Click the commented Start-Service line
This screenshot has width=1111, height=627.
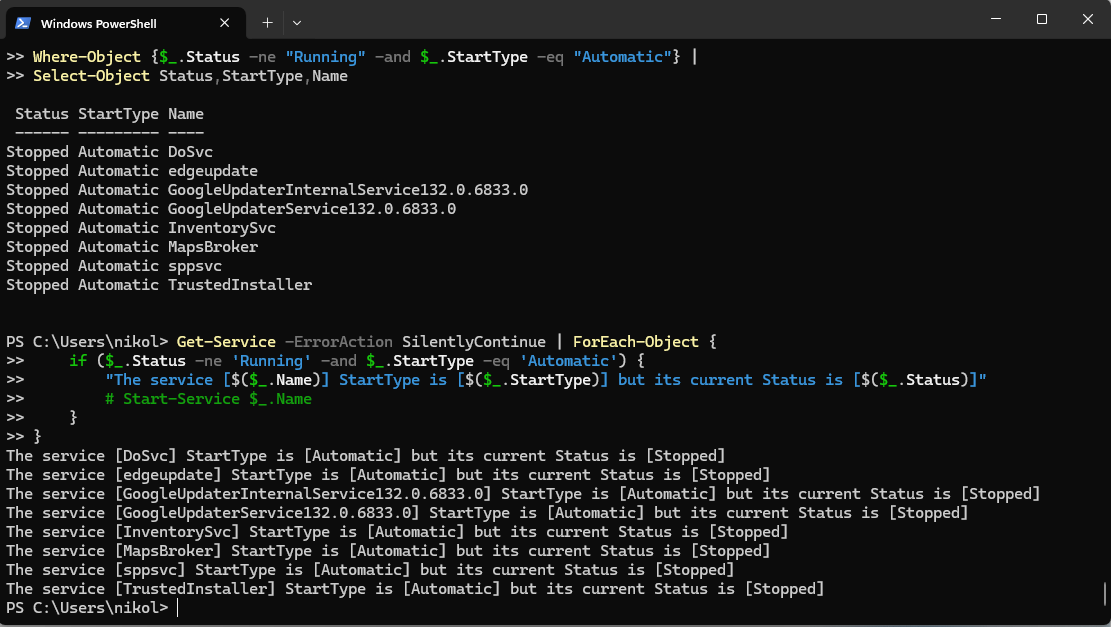[208, 399]
